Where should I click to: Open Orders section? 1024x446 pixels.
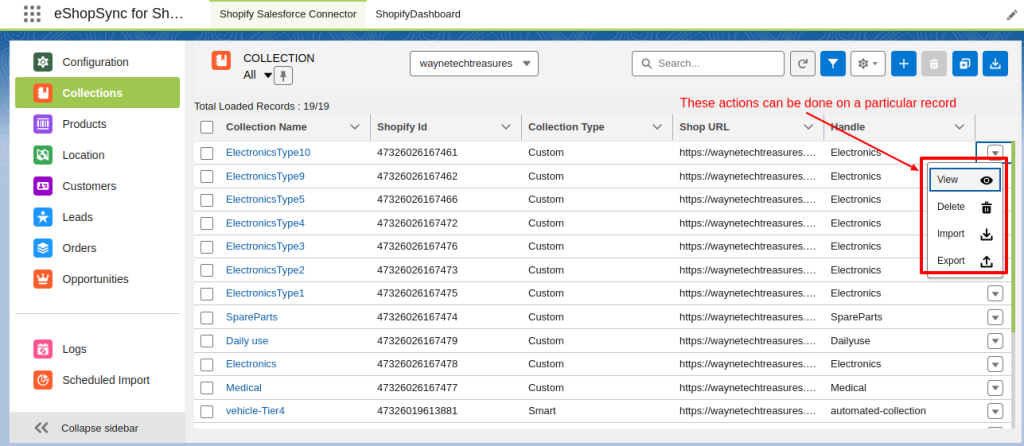(x=97, y=248)
